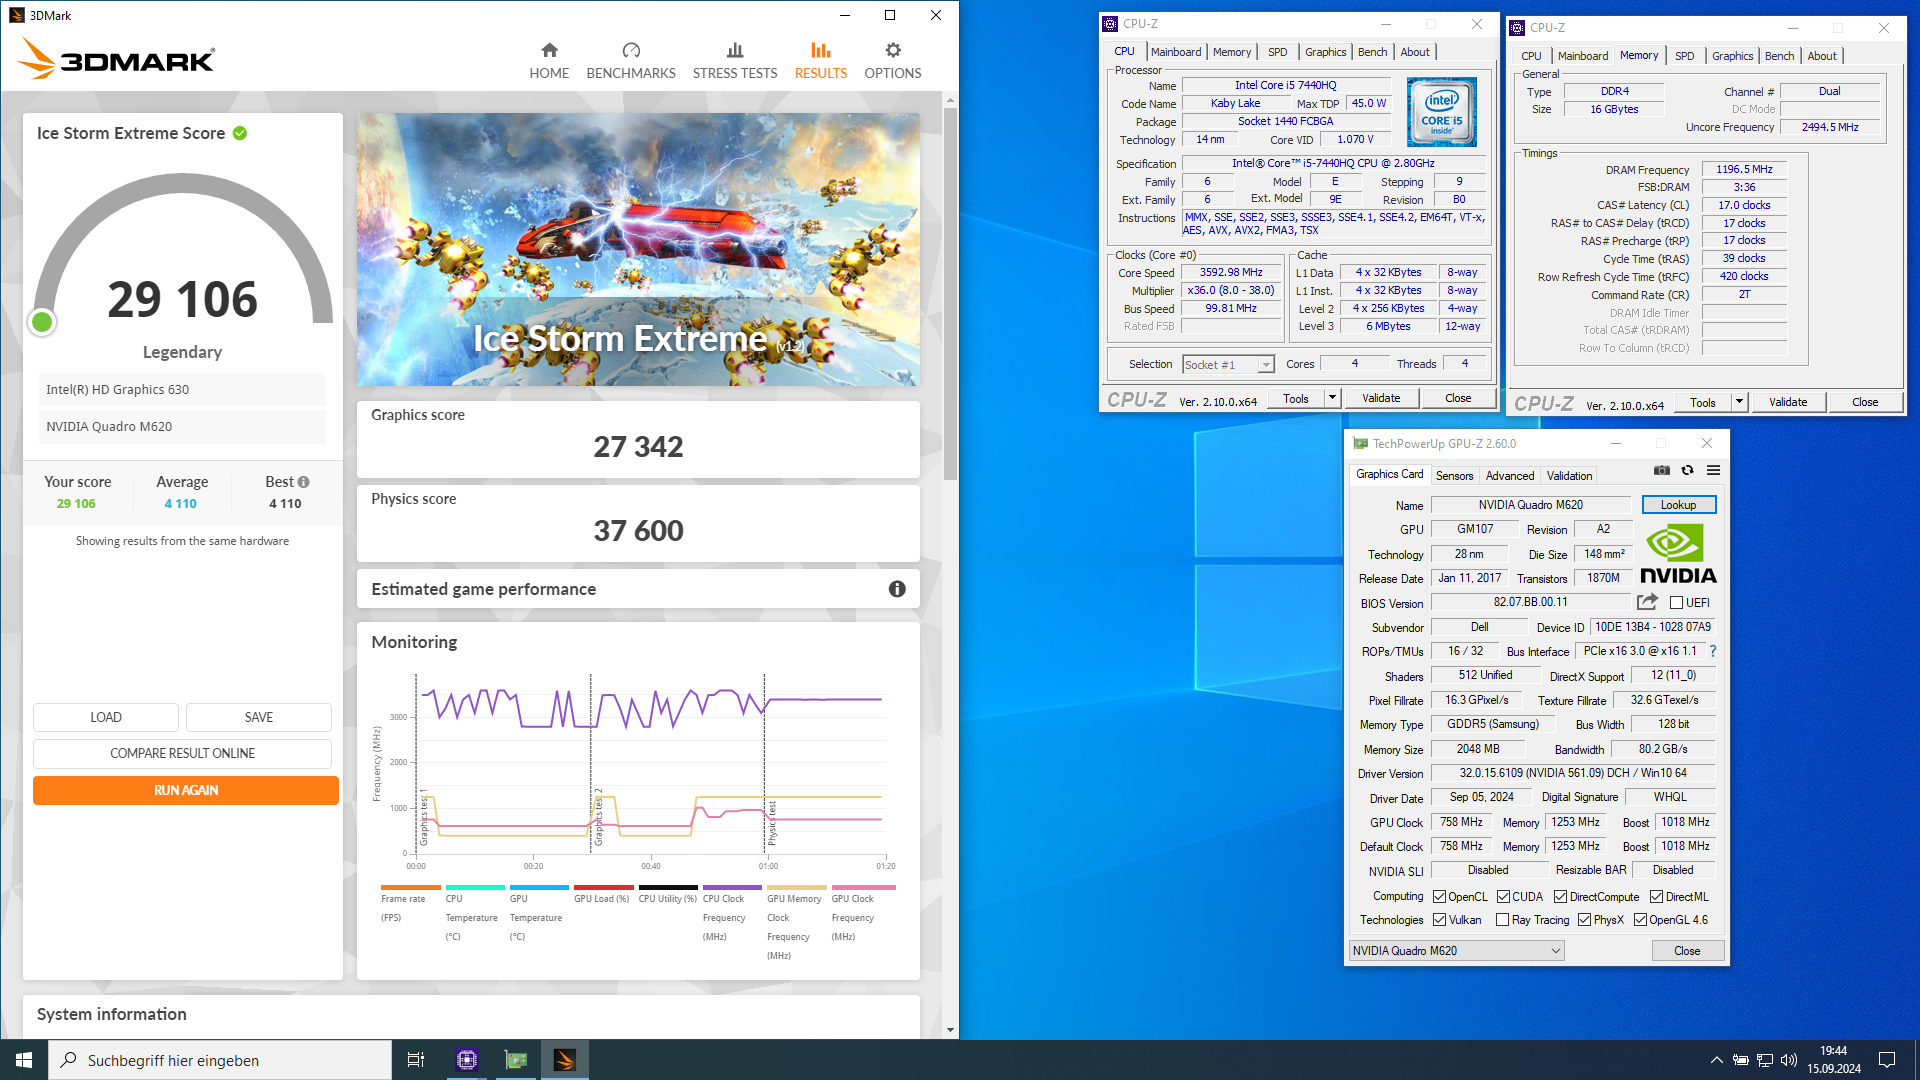Open Bench tab in left CPU-Z
The image size is (1920, 1080).
(x=1372, y=52)
